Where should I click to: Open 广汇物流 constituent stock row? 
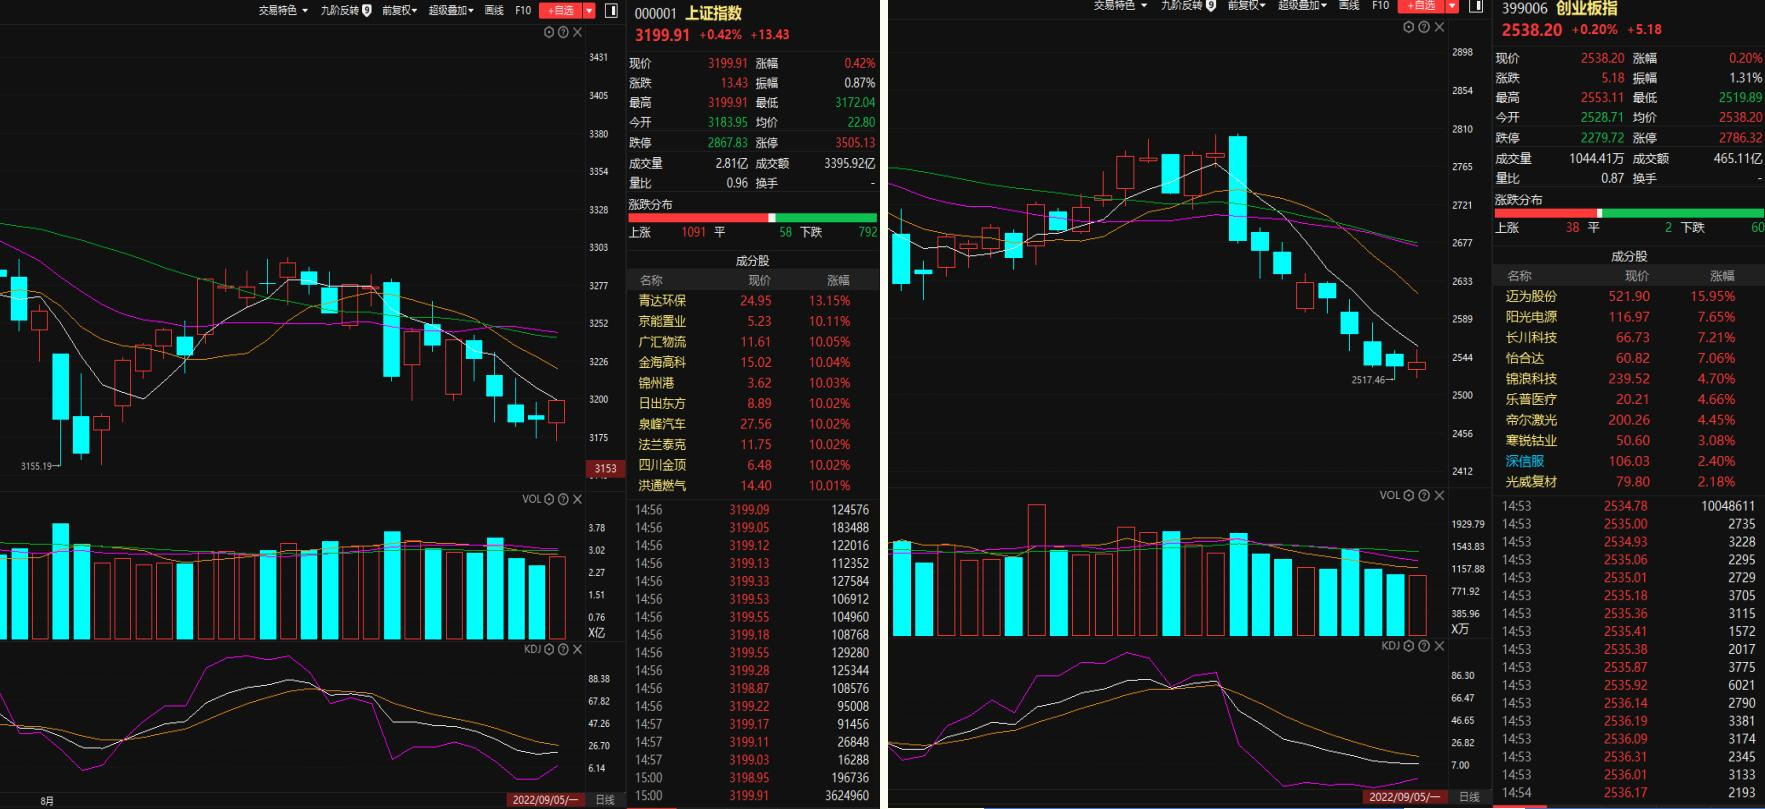tap(752, 341)
